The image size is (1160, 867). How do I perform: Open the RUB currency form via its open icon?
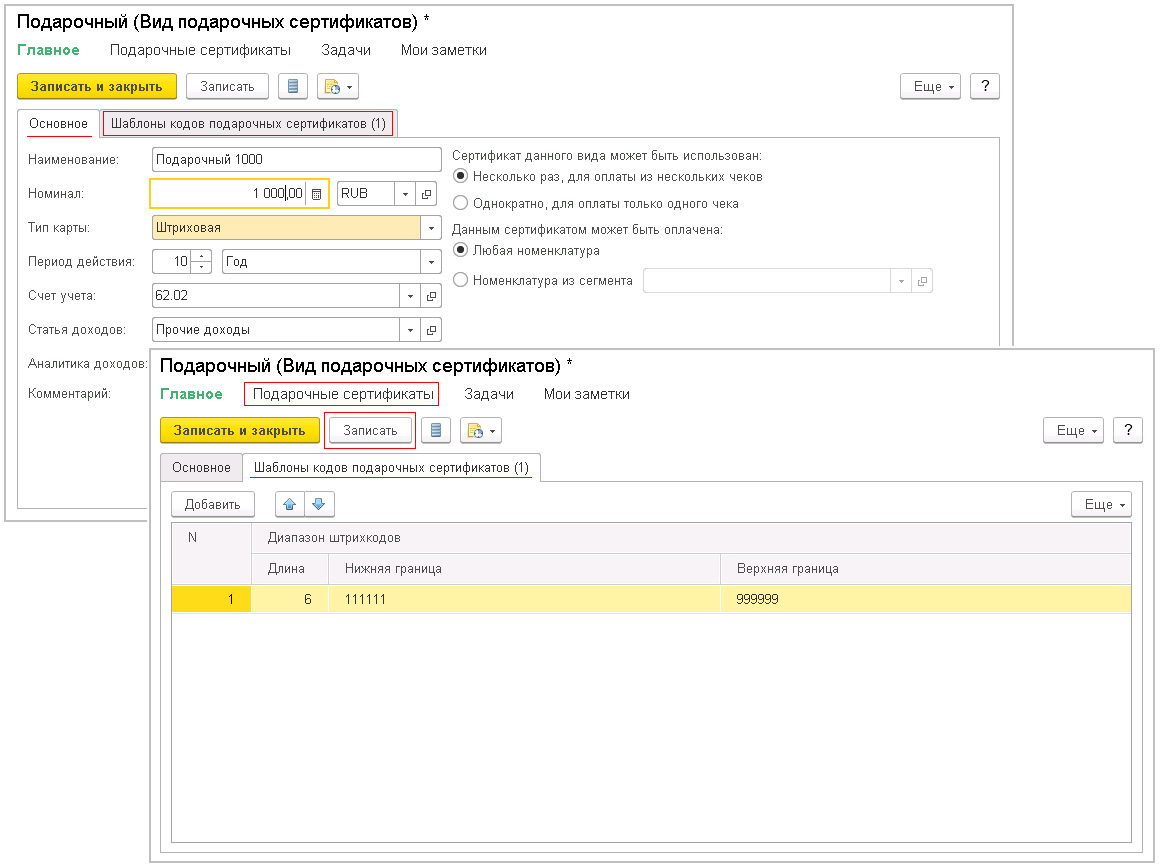[426, 194]
